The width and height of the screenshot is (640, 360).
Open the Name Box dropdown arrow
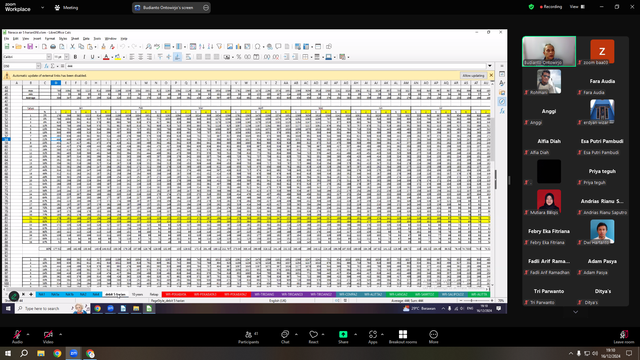38,66
